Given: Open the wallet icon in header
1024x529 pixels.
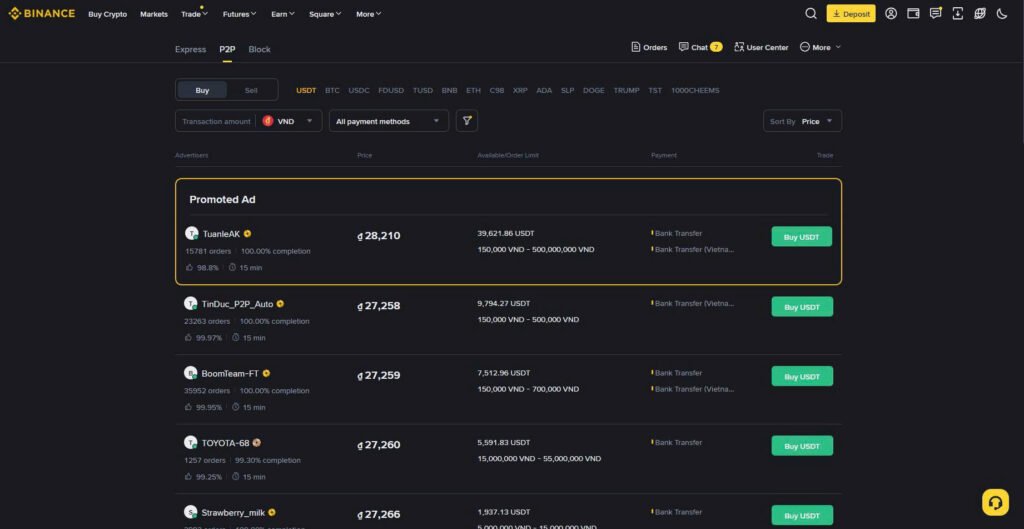Looking at the screenshot, I should coord(913,14).
